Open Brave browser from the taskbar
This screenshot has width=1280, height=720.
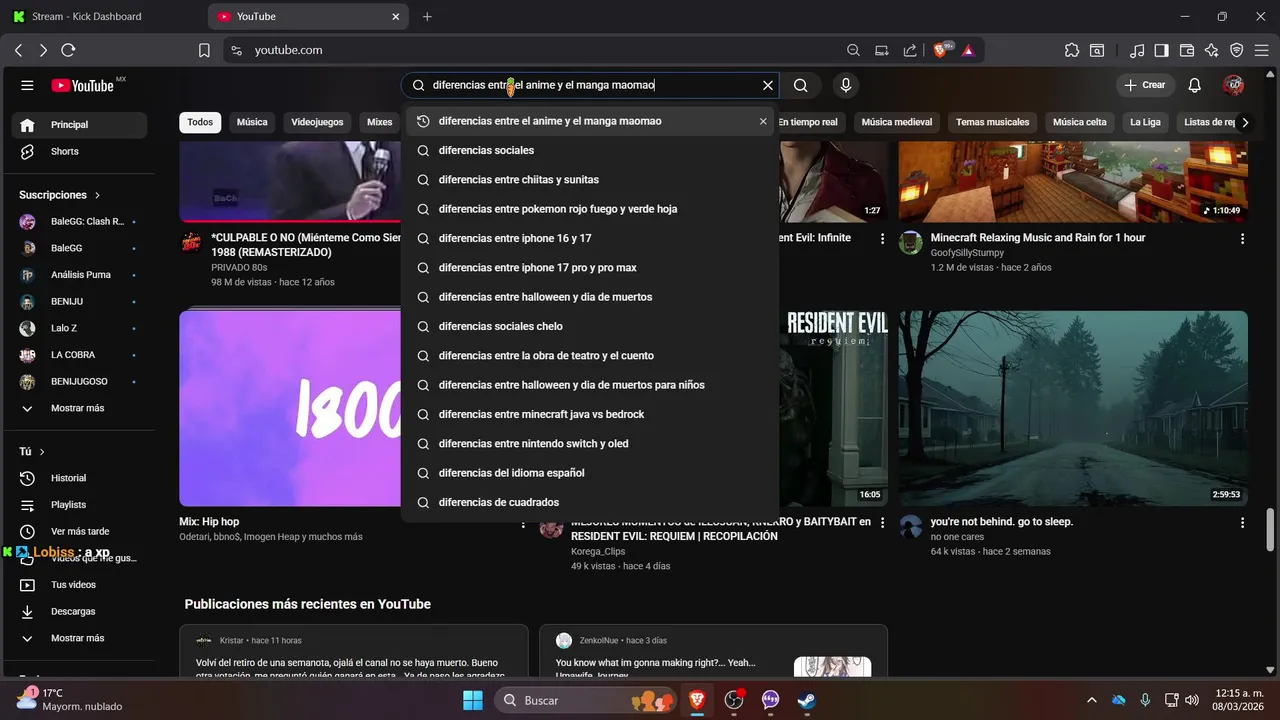(697, 700)
